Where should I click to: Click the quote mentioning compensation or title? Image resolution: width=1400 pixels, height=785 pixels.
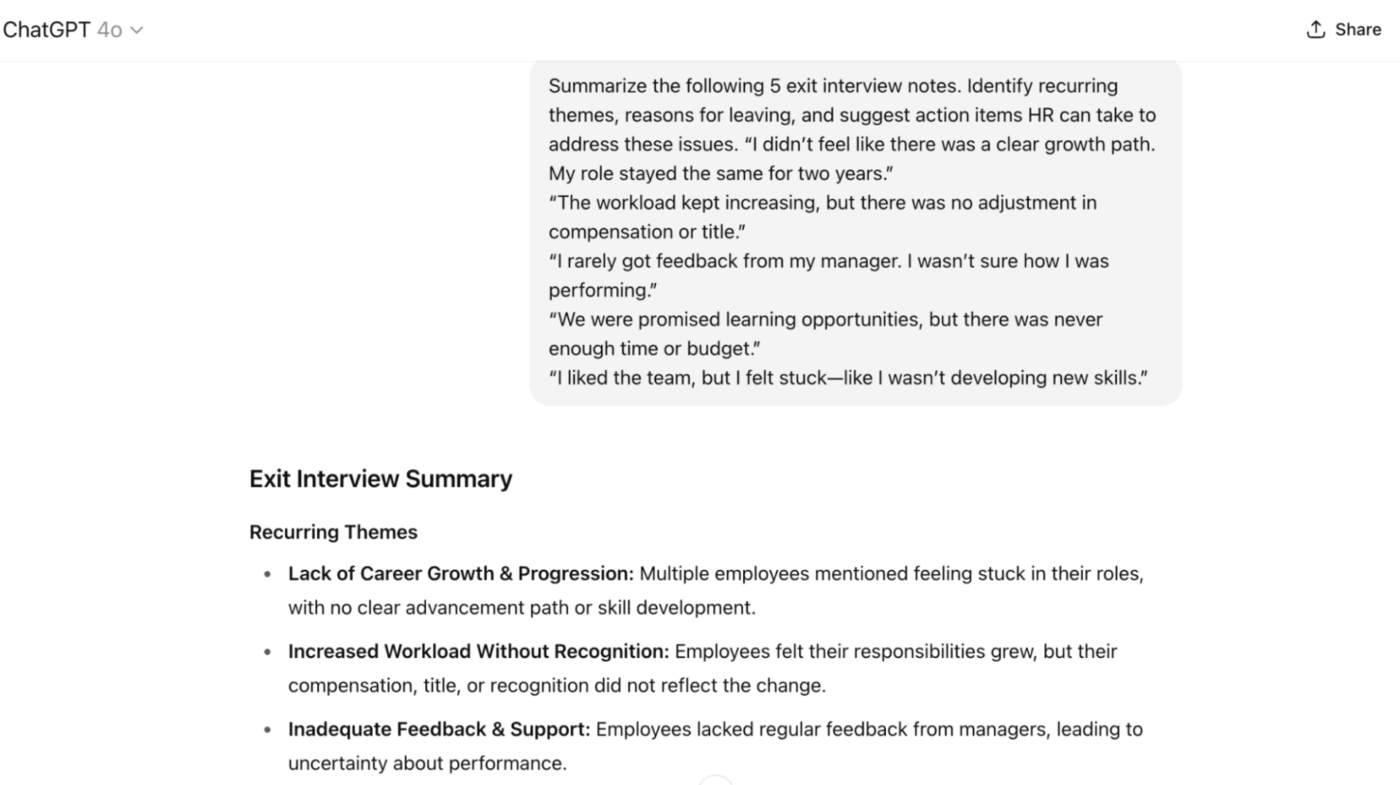[x=822, y=216]
